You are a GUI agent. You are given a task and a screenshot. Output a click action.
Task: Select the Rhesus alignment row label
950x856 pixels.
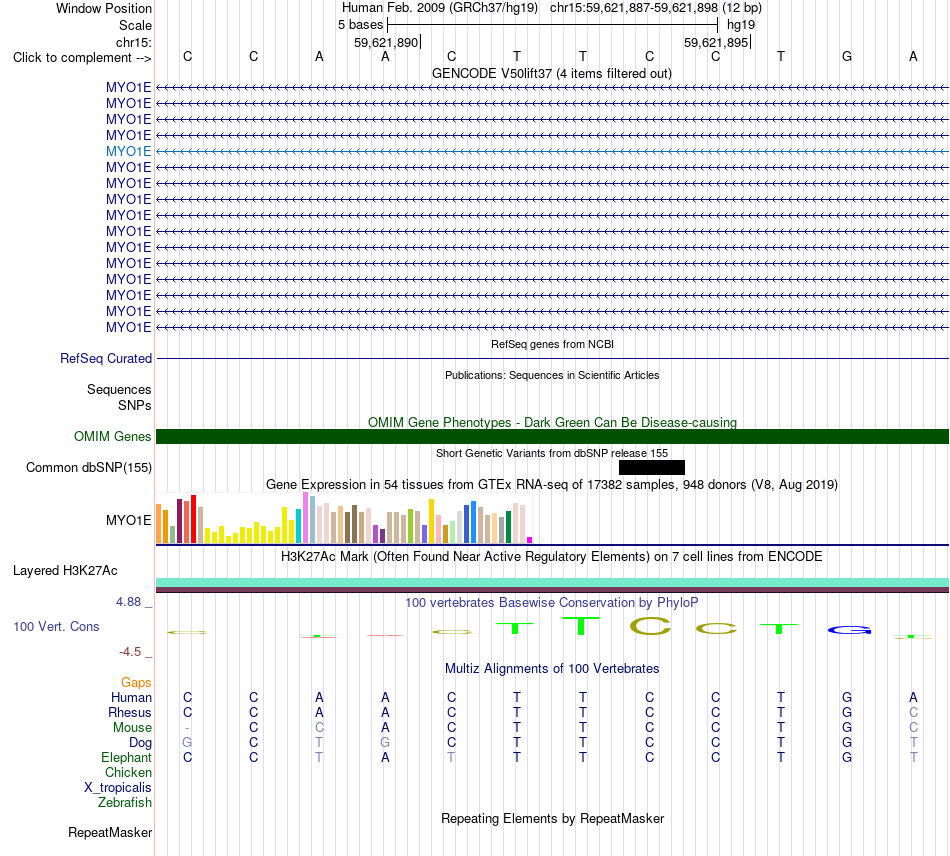pyautogui.click(x=130, y=712)
